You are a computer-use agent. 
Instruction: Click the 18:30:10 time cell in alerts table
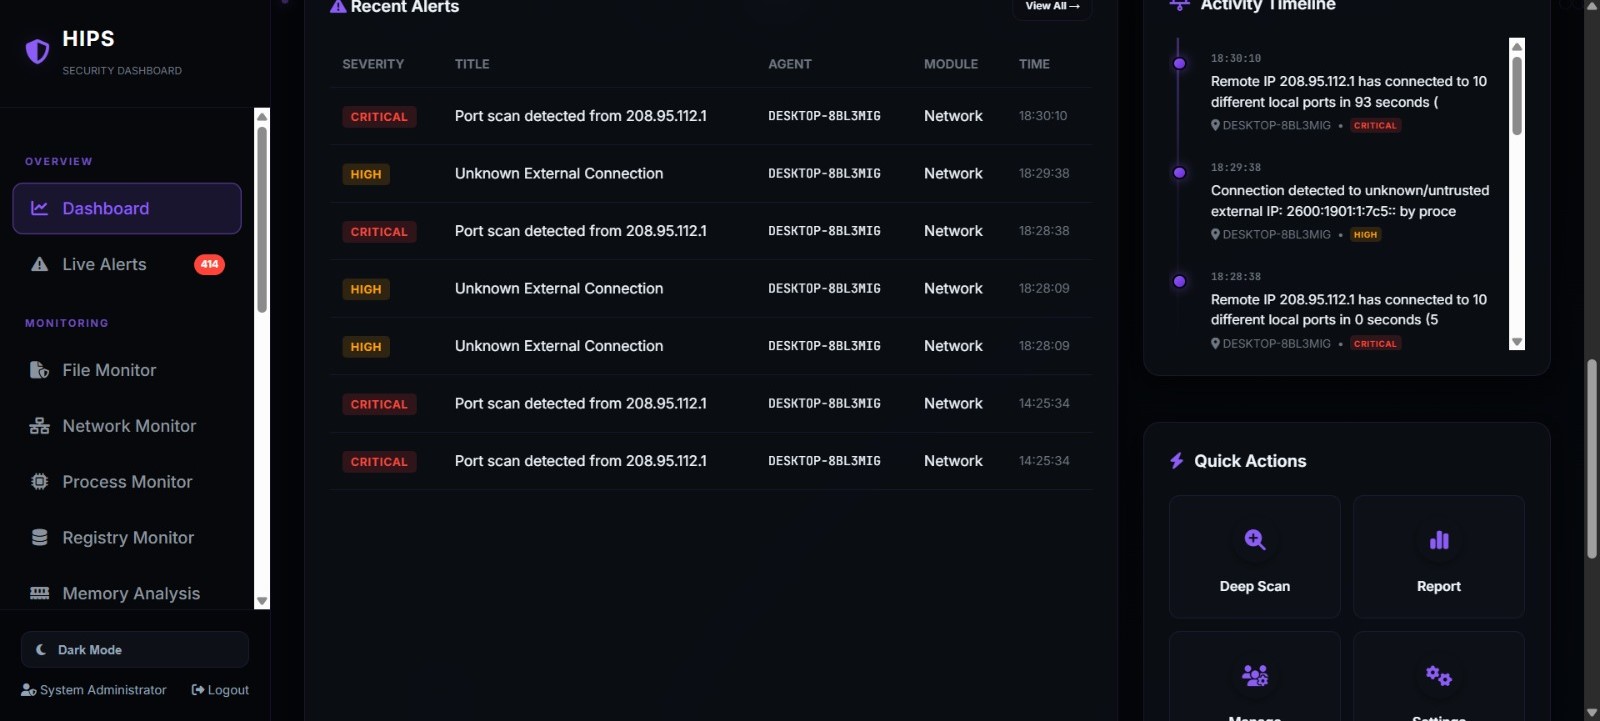pyautogui.click(x=1043, y=116)
